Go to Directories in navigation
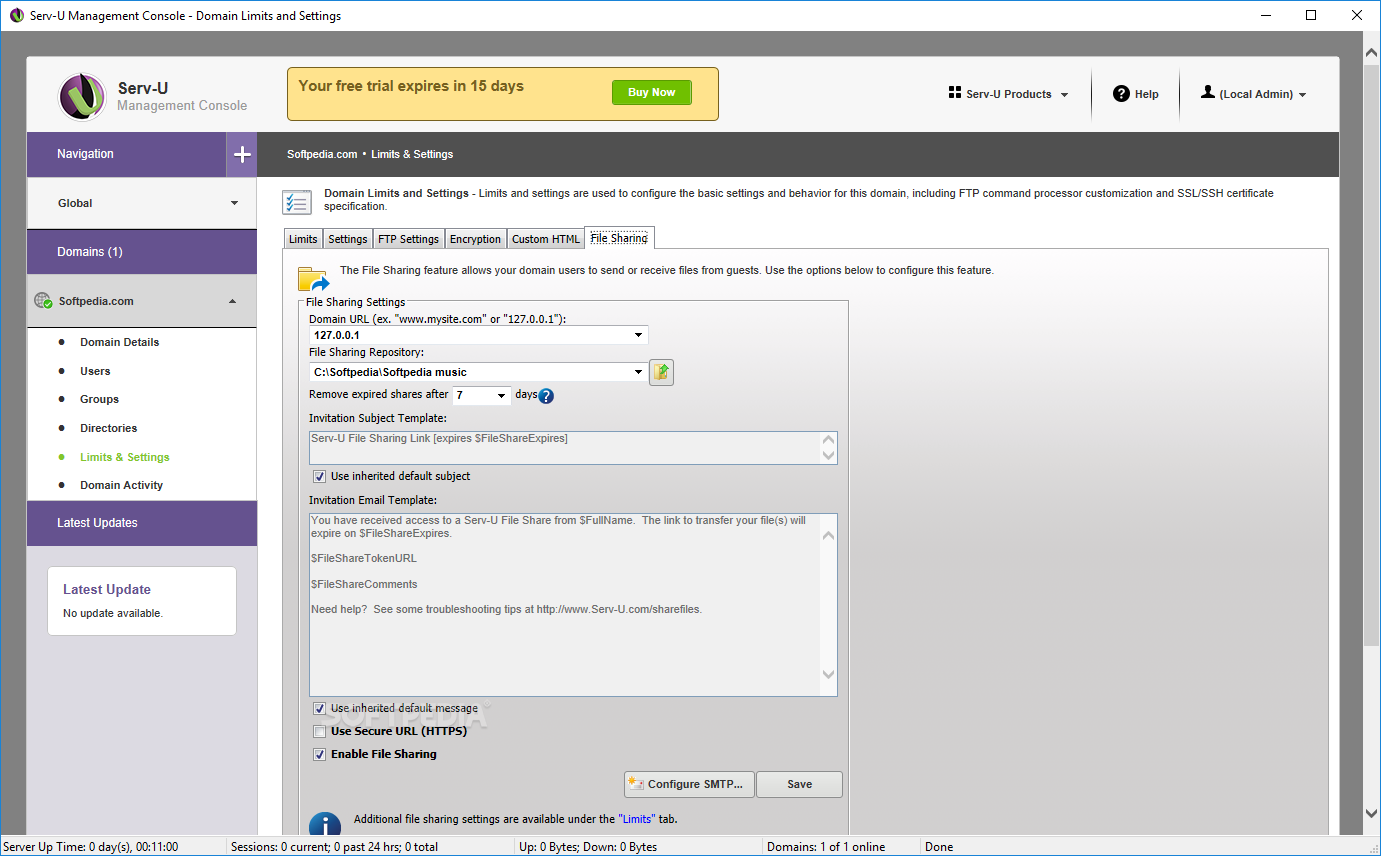Image resolution: width=1381 pixels, height=856 pixels. 109,428
